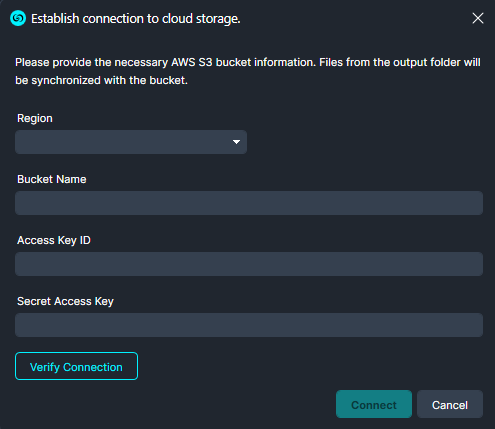Open the Region dropdown
Screen dimensions: 495x429
coord(131,142)
